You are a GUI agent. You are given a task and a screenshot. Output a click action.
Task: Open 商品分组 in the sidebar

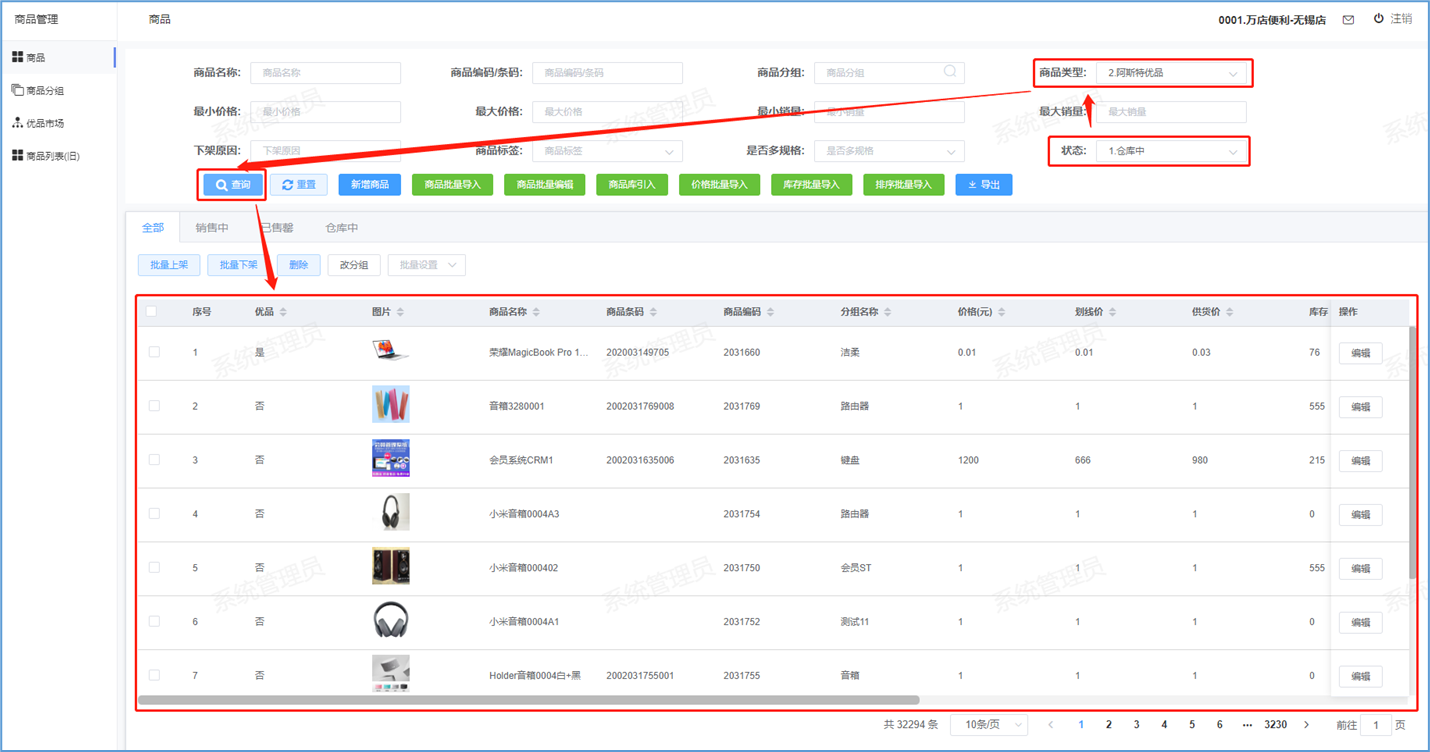[x=45, y=90]
